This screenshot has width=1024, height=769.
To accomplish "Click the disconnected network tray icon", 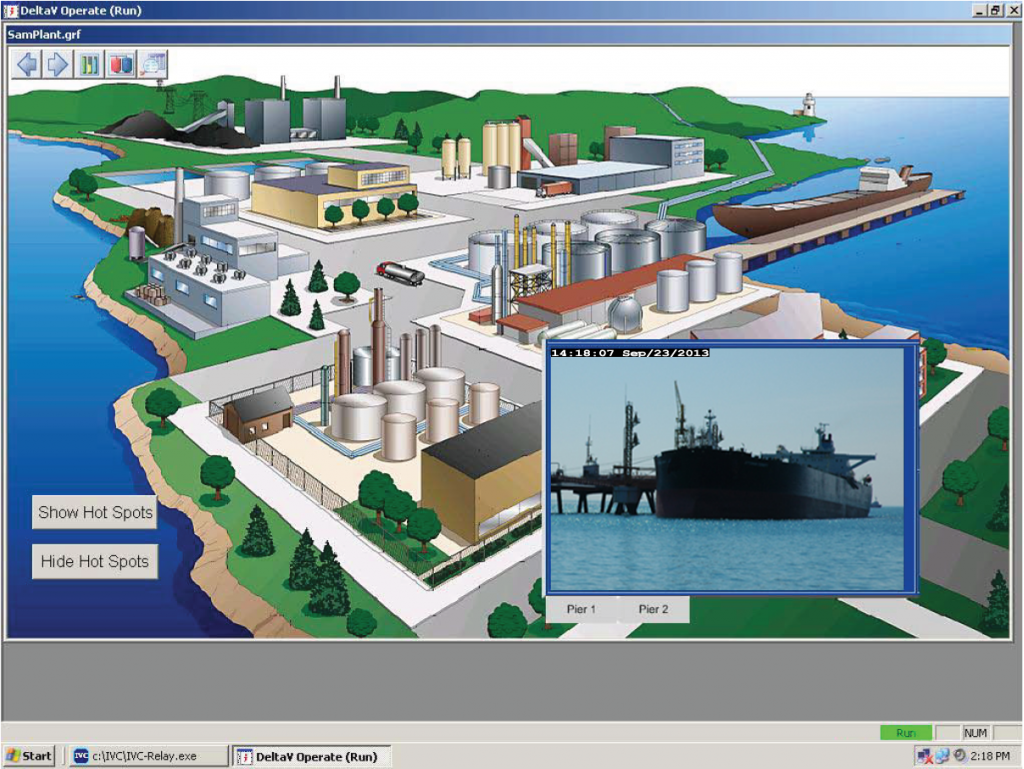I will click(924, 756).
